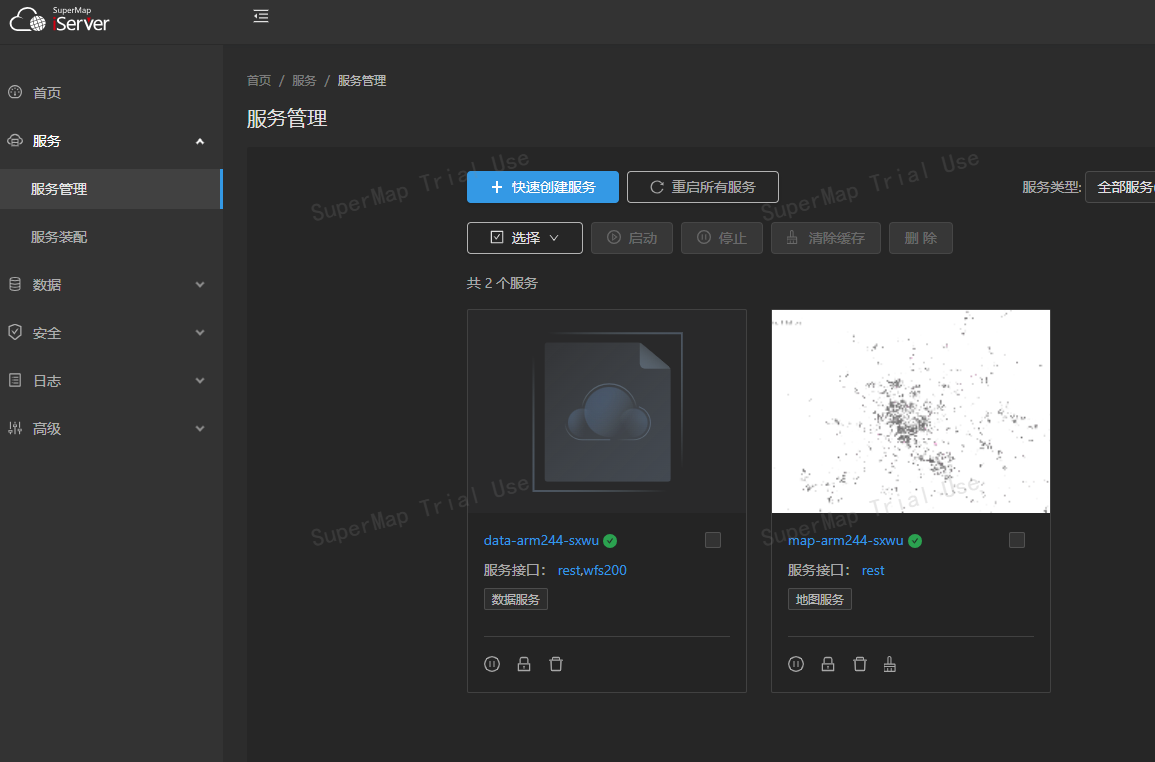This screenshot has width=1155, height=762.
Task: Delete map-arm244-sxwu using its trash icon
Action: tap(859, 664)
